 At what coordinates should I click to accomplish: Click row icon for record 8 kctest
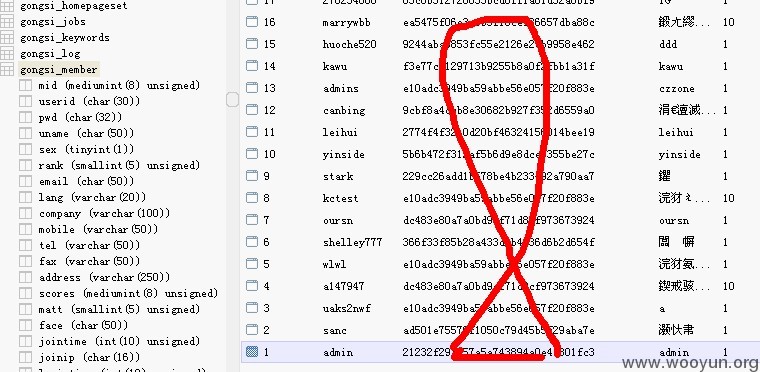click(x=252, y=198)
